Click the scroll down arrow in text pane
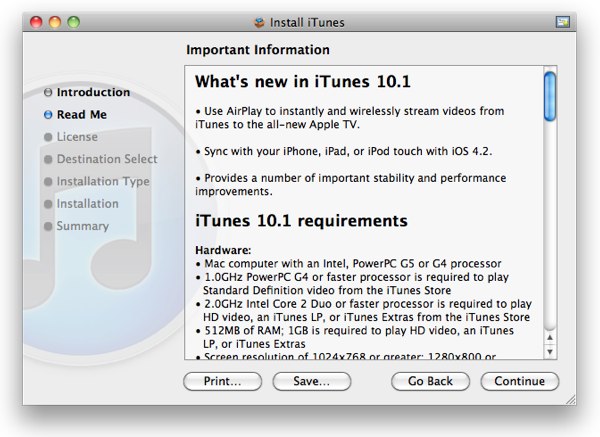Screen dimensions: 600x437 [550, 351]
